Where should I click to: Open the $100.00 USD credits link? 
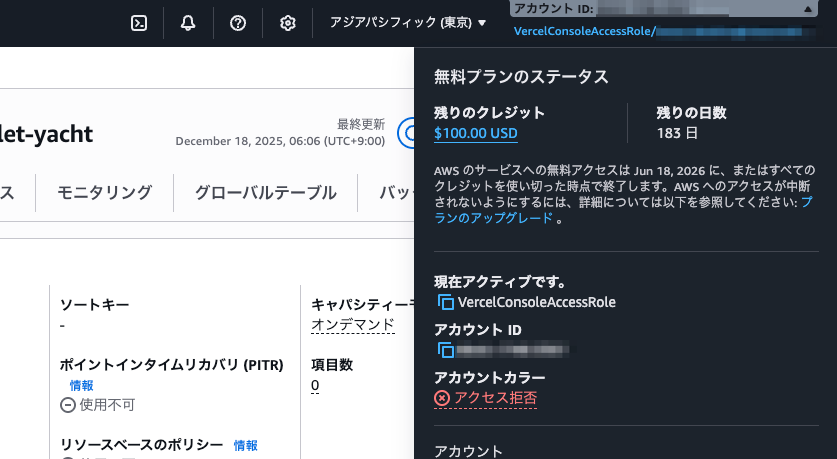(476, 133)
